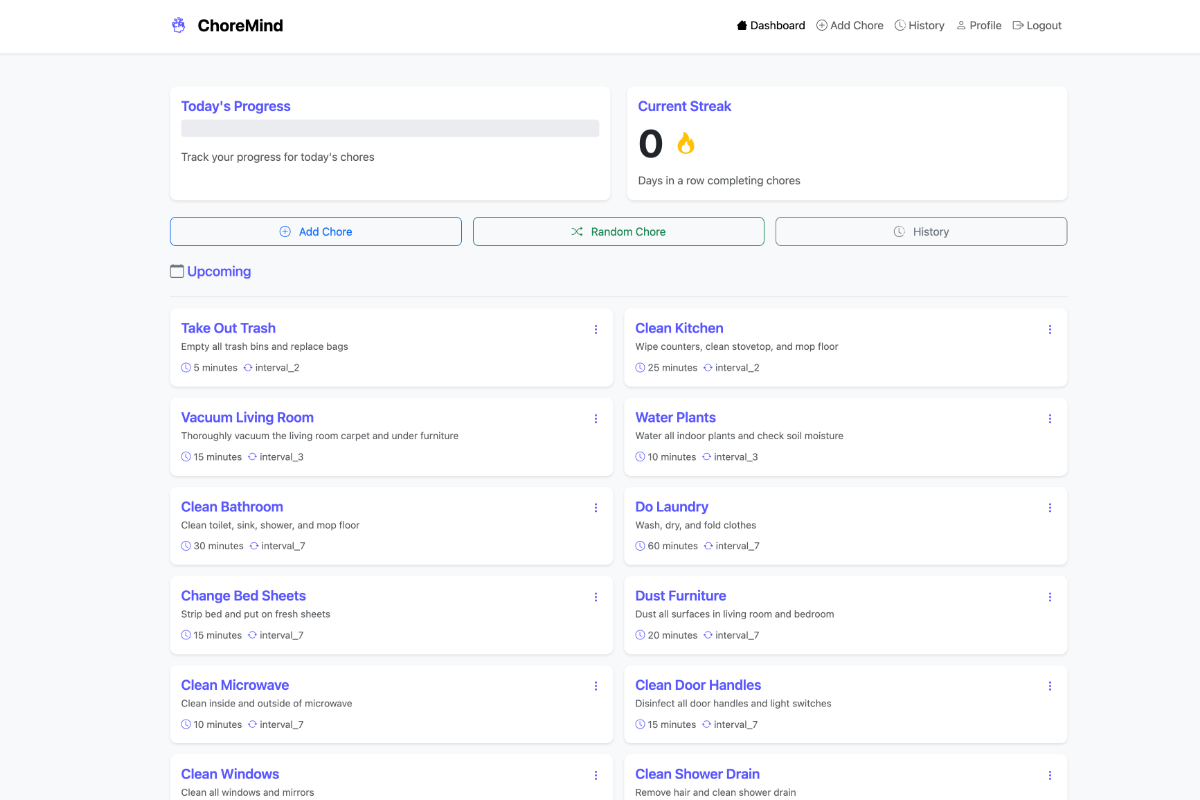Screen dimensions: 1200x800
Task: Click the streak count showing zero
Action: pos(650,143)
